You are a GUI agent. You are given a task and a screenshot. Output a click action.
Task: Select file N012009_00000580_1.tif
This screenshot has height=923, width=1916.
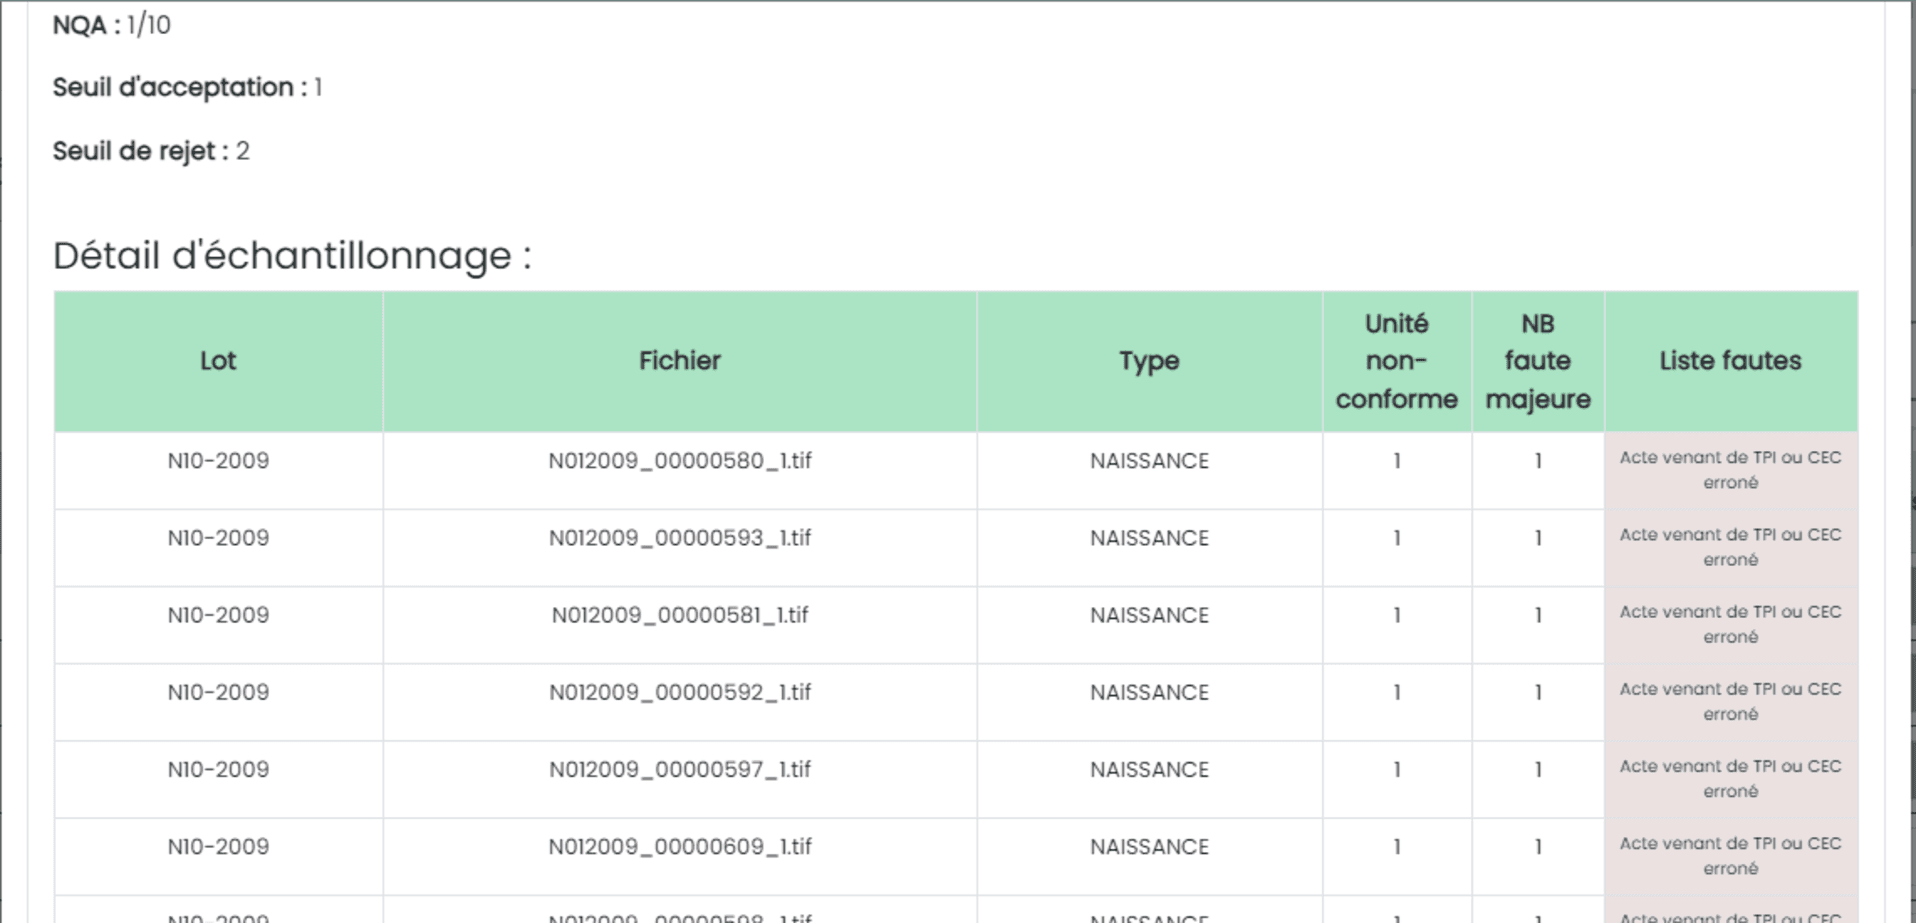click(679, 461)
